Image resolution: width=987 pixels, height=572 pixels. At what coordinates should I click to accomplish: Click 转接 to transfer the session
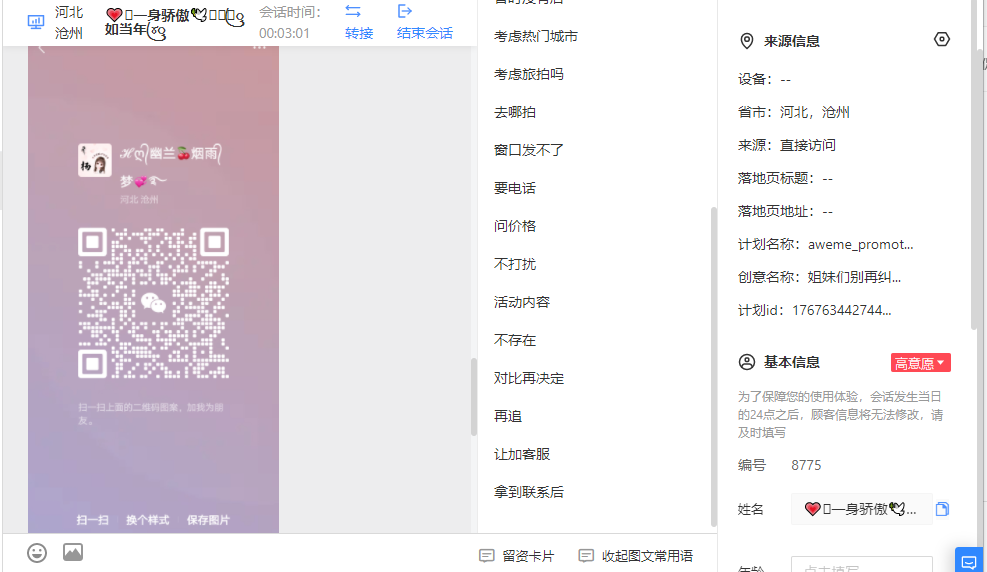tap(359, 33)
